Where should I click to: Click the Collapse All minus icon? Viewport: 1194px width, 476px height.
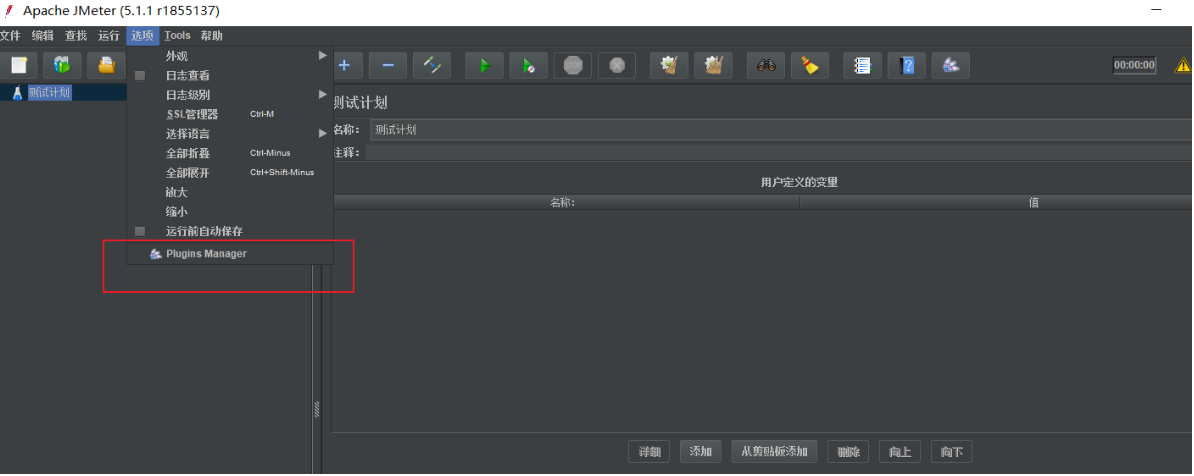pyautogui.click(x=388, y=65)
